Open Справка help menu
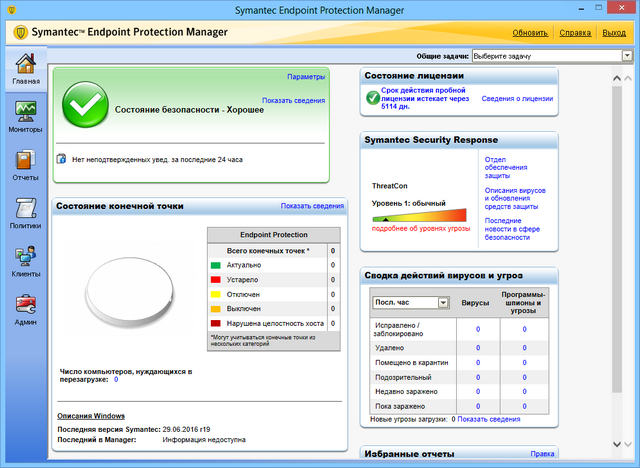Image resolution: width=640 pixels, height=468 pixels. pos(575,33)
